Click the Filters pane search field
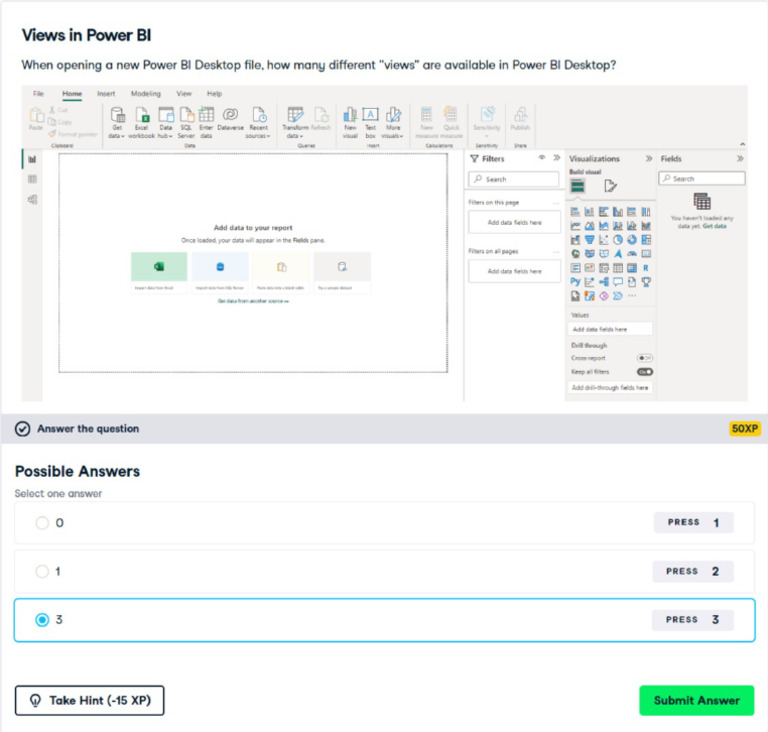Viewport: 768px width, 732px height. click(513, 179)
